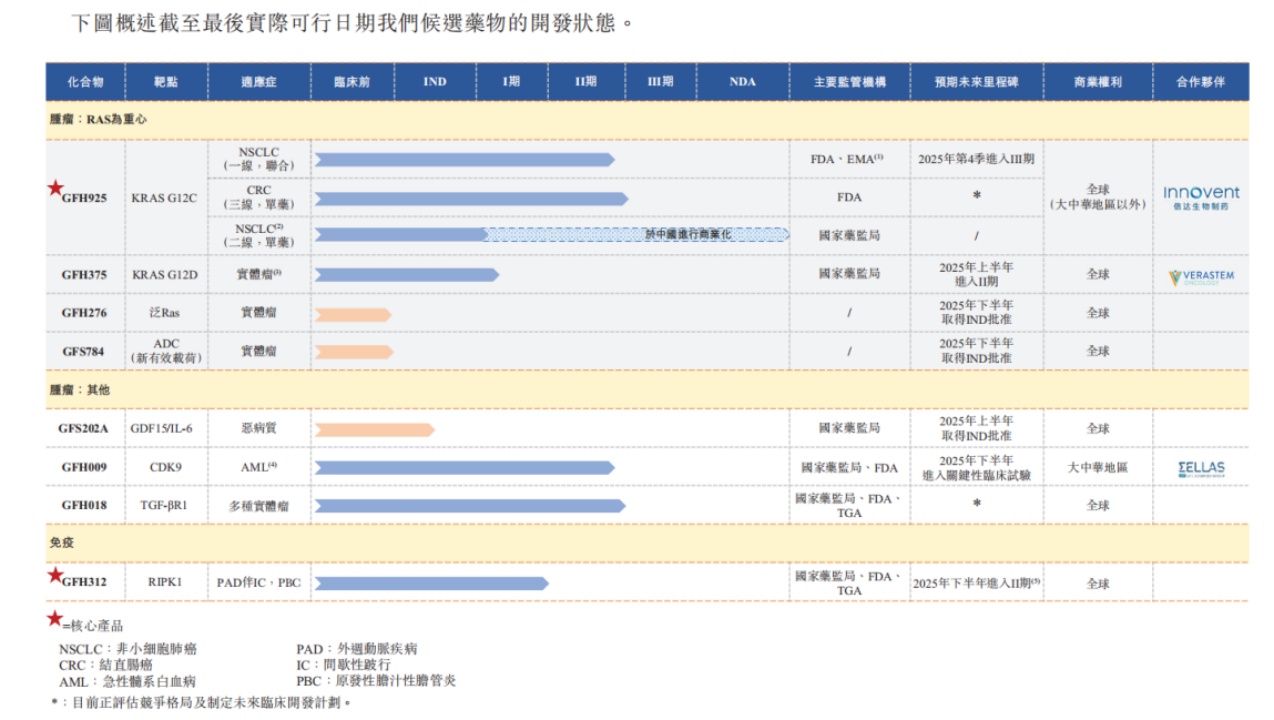Image resolution: width=1274 pixels, height=720 pixels.
Task: Click the orange progress arrow for GFH276
Action: [x=353, y=314]
